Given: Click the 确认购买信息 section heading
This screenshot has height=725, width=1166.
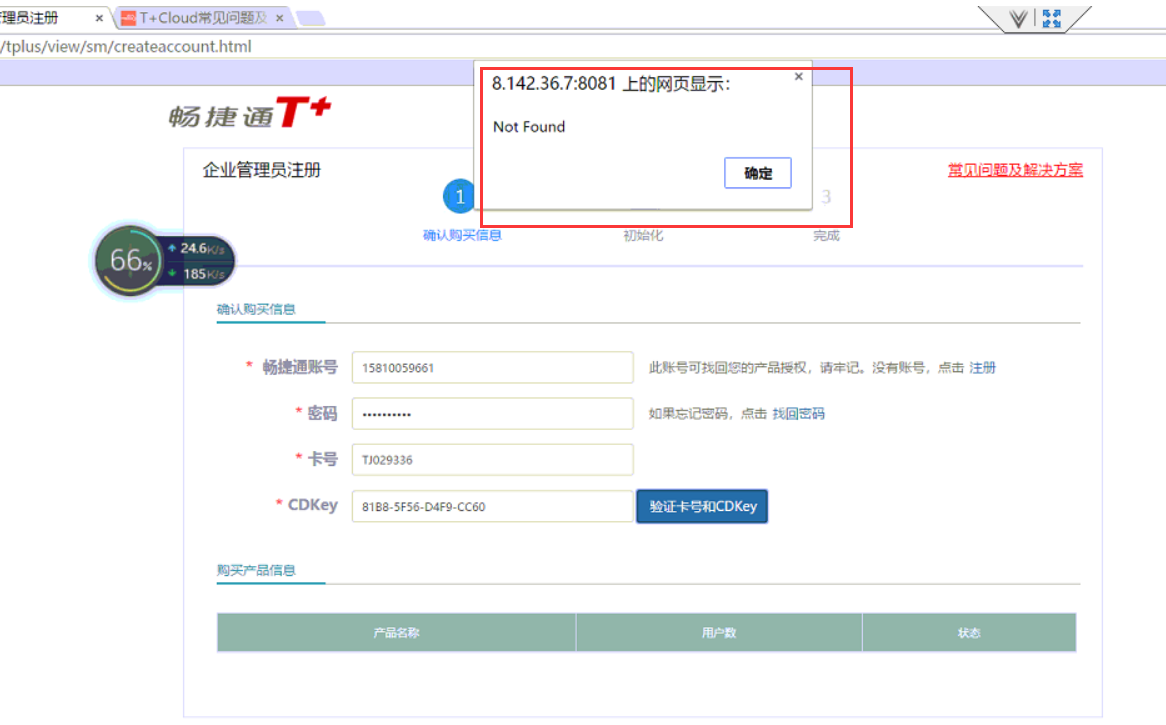Looking at the screenshot, I should (256, 309).
